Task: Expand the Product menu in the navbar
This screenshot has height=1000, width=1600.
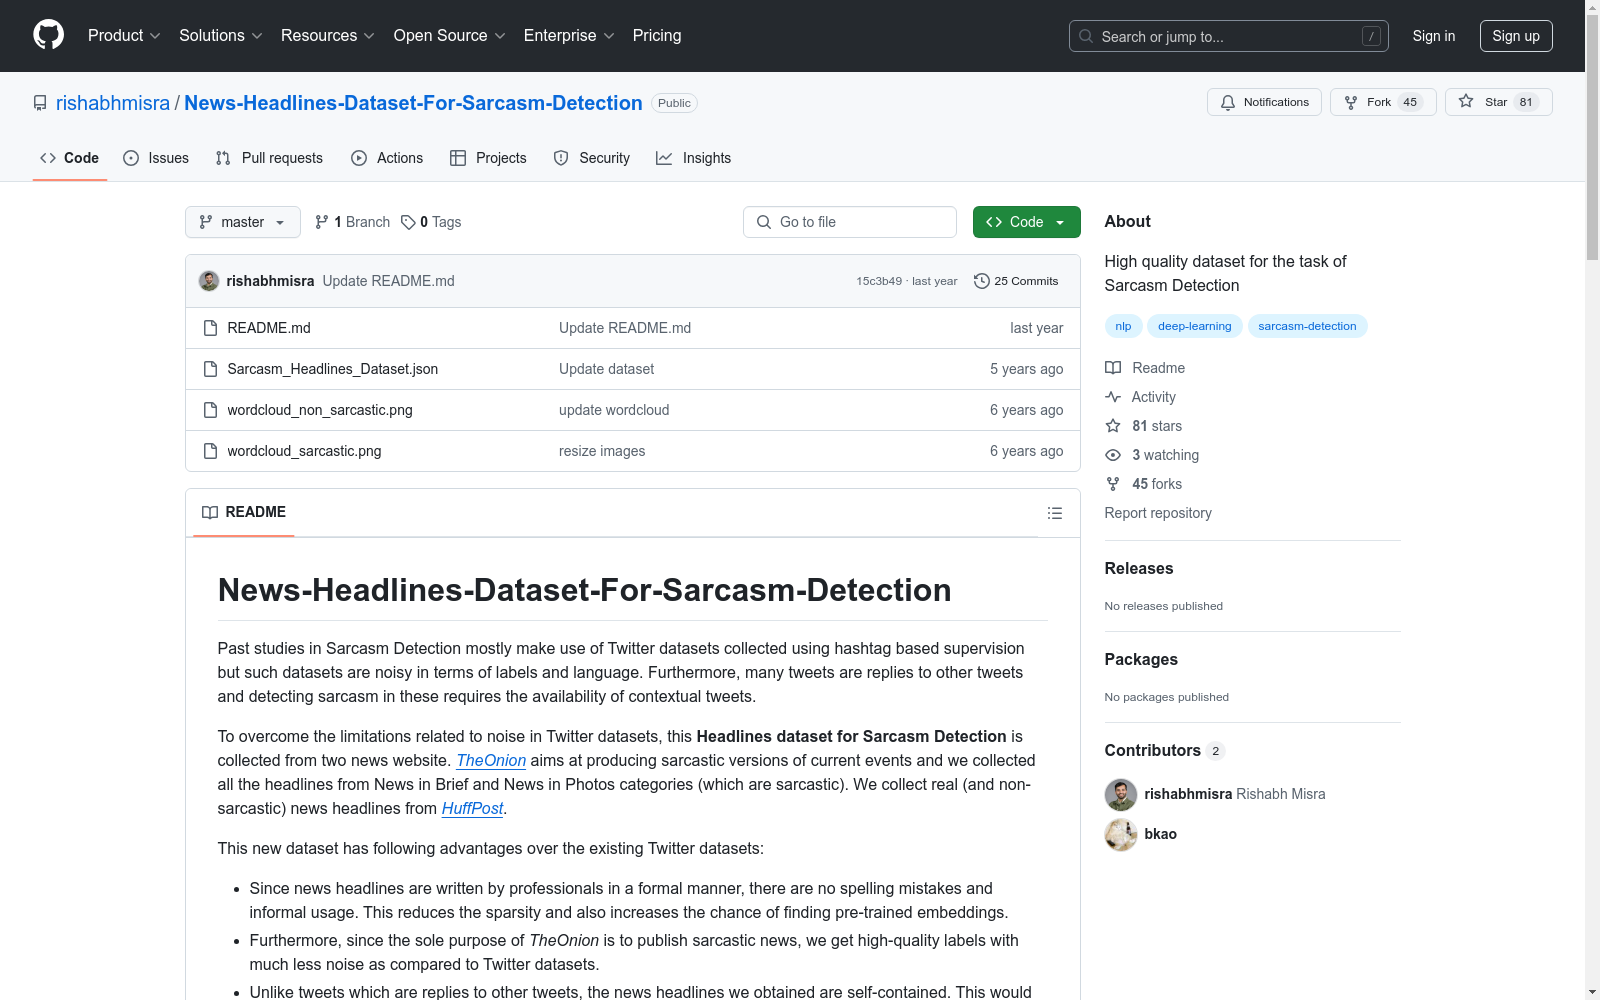Action: (123, 35)
